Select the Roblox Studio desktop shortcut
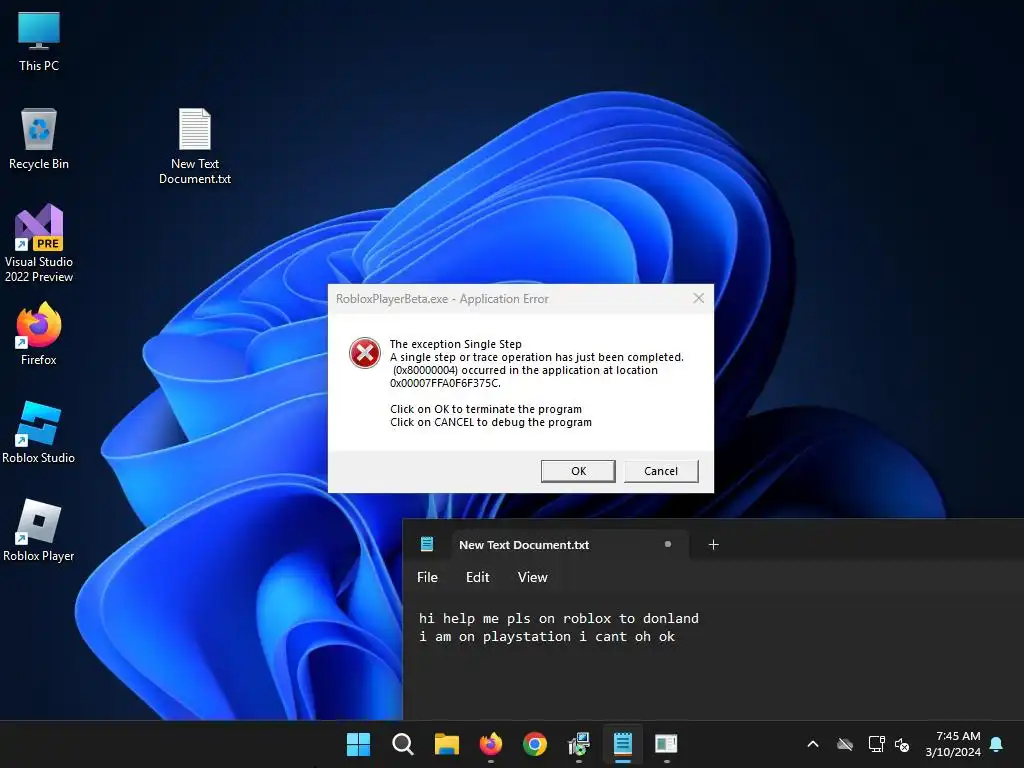Screen dimensions: 1024x768 (x=39, y=432)
